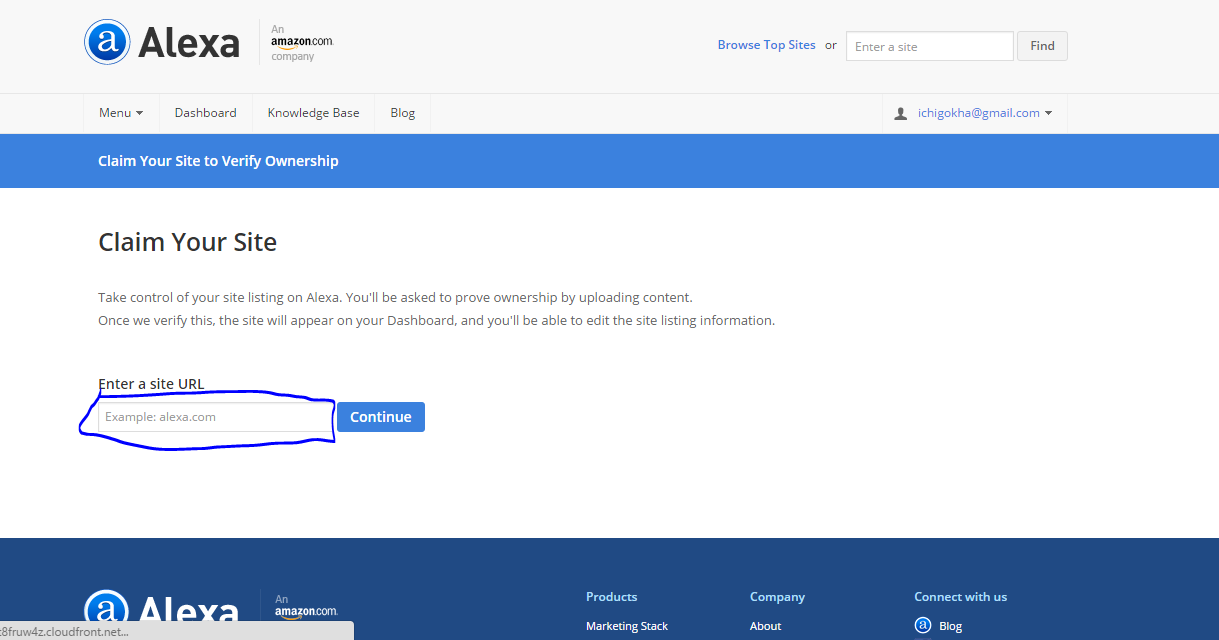The image size is (1219, 640).
Task: Expand the Menu dropdown
Action: tap(121, 113)
